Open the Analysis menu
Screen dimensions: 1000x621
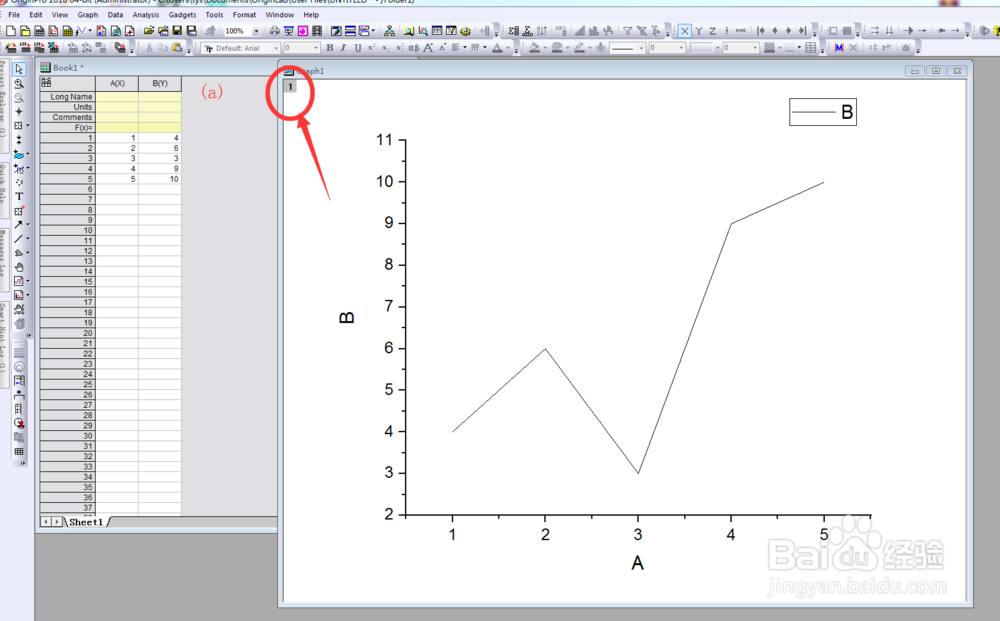[x=146, y=15]
